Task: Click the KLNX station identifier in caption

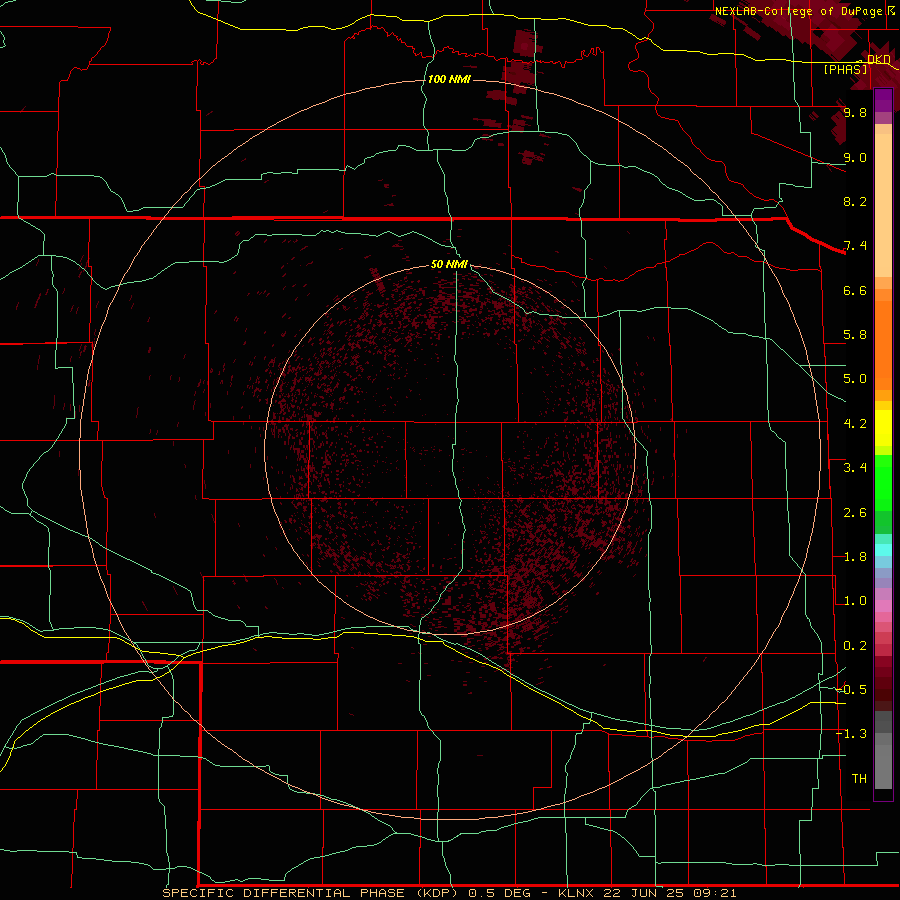Action: tap(577, 893)
